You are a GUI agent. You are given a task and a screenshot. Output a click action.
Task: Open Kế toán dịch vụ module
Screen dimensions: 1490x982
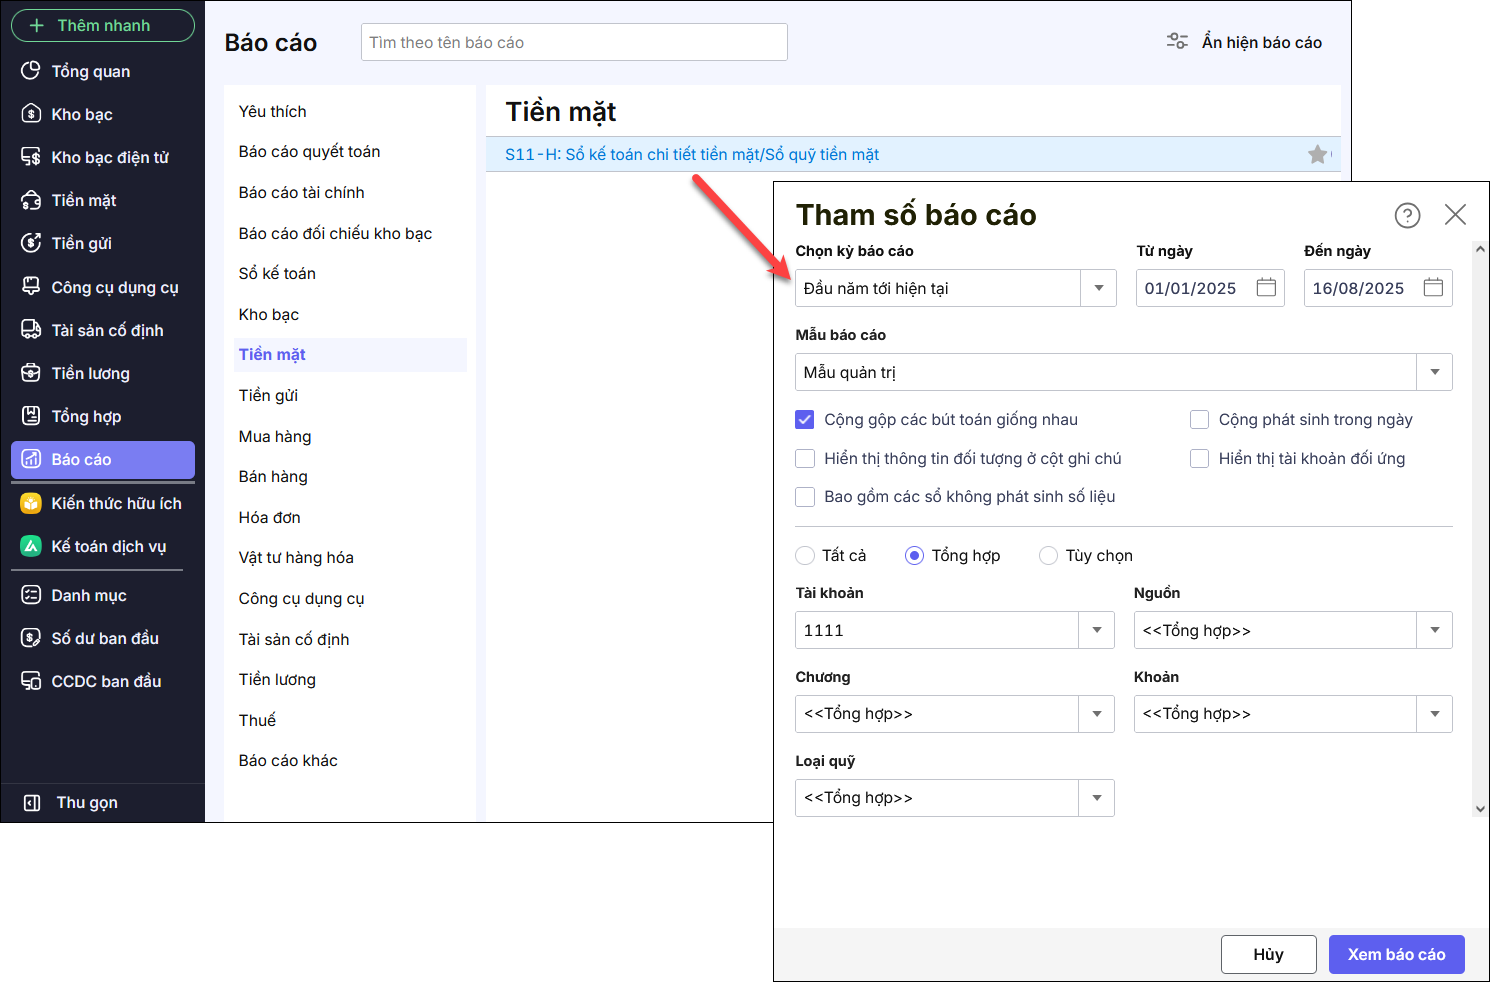pos(108,546)
